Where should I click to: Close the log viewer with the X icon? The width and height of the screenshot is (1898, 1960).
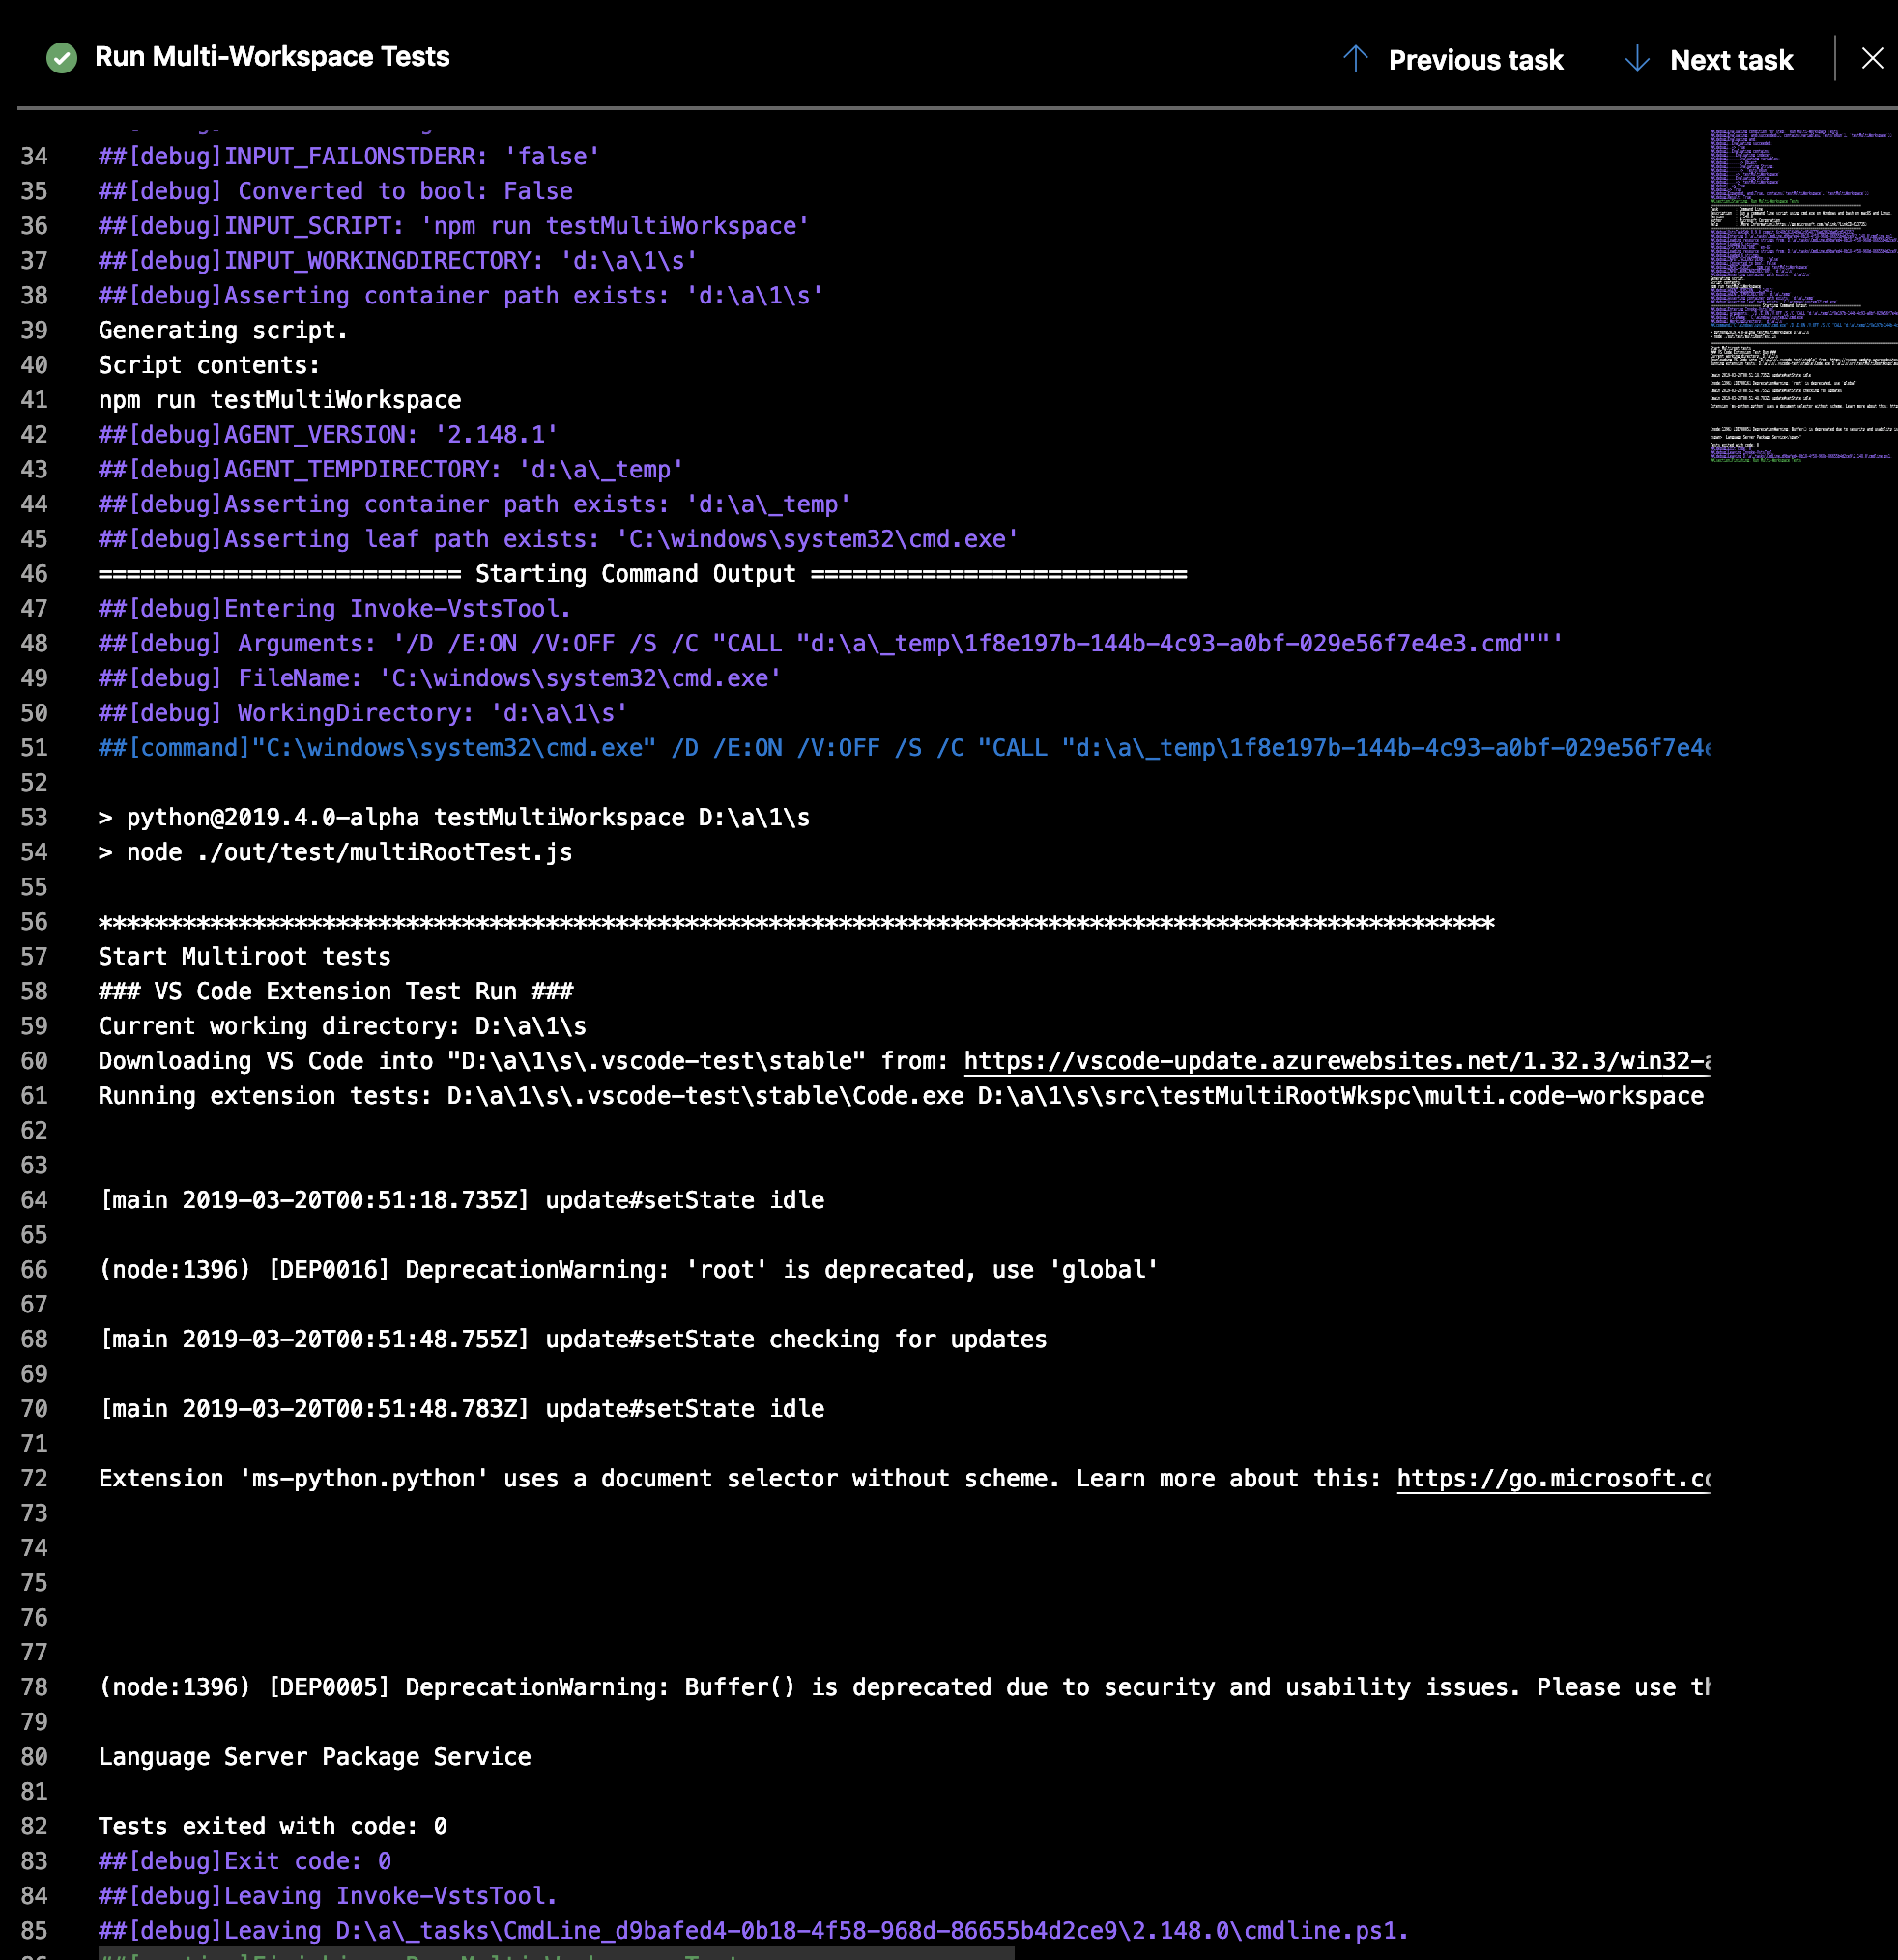1872,57
